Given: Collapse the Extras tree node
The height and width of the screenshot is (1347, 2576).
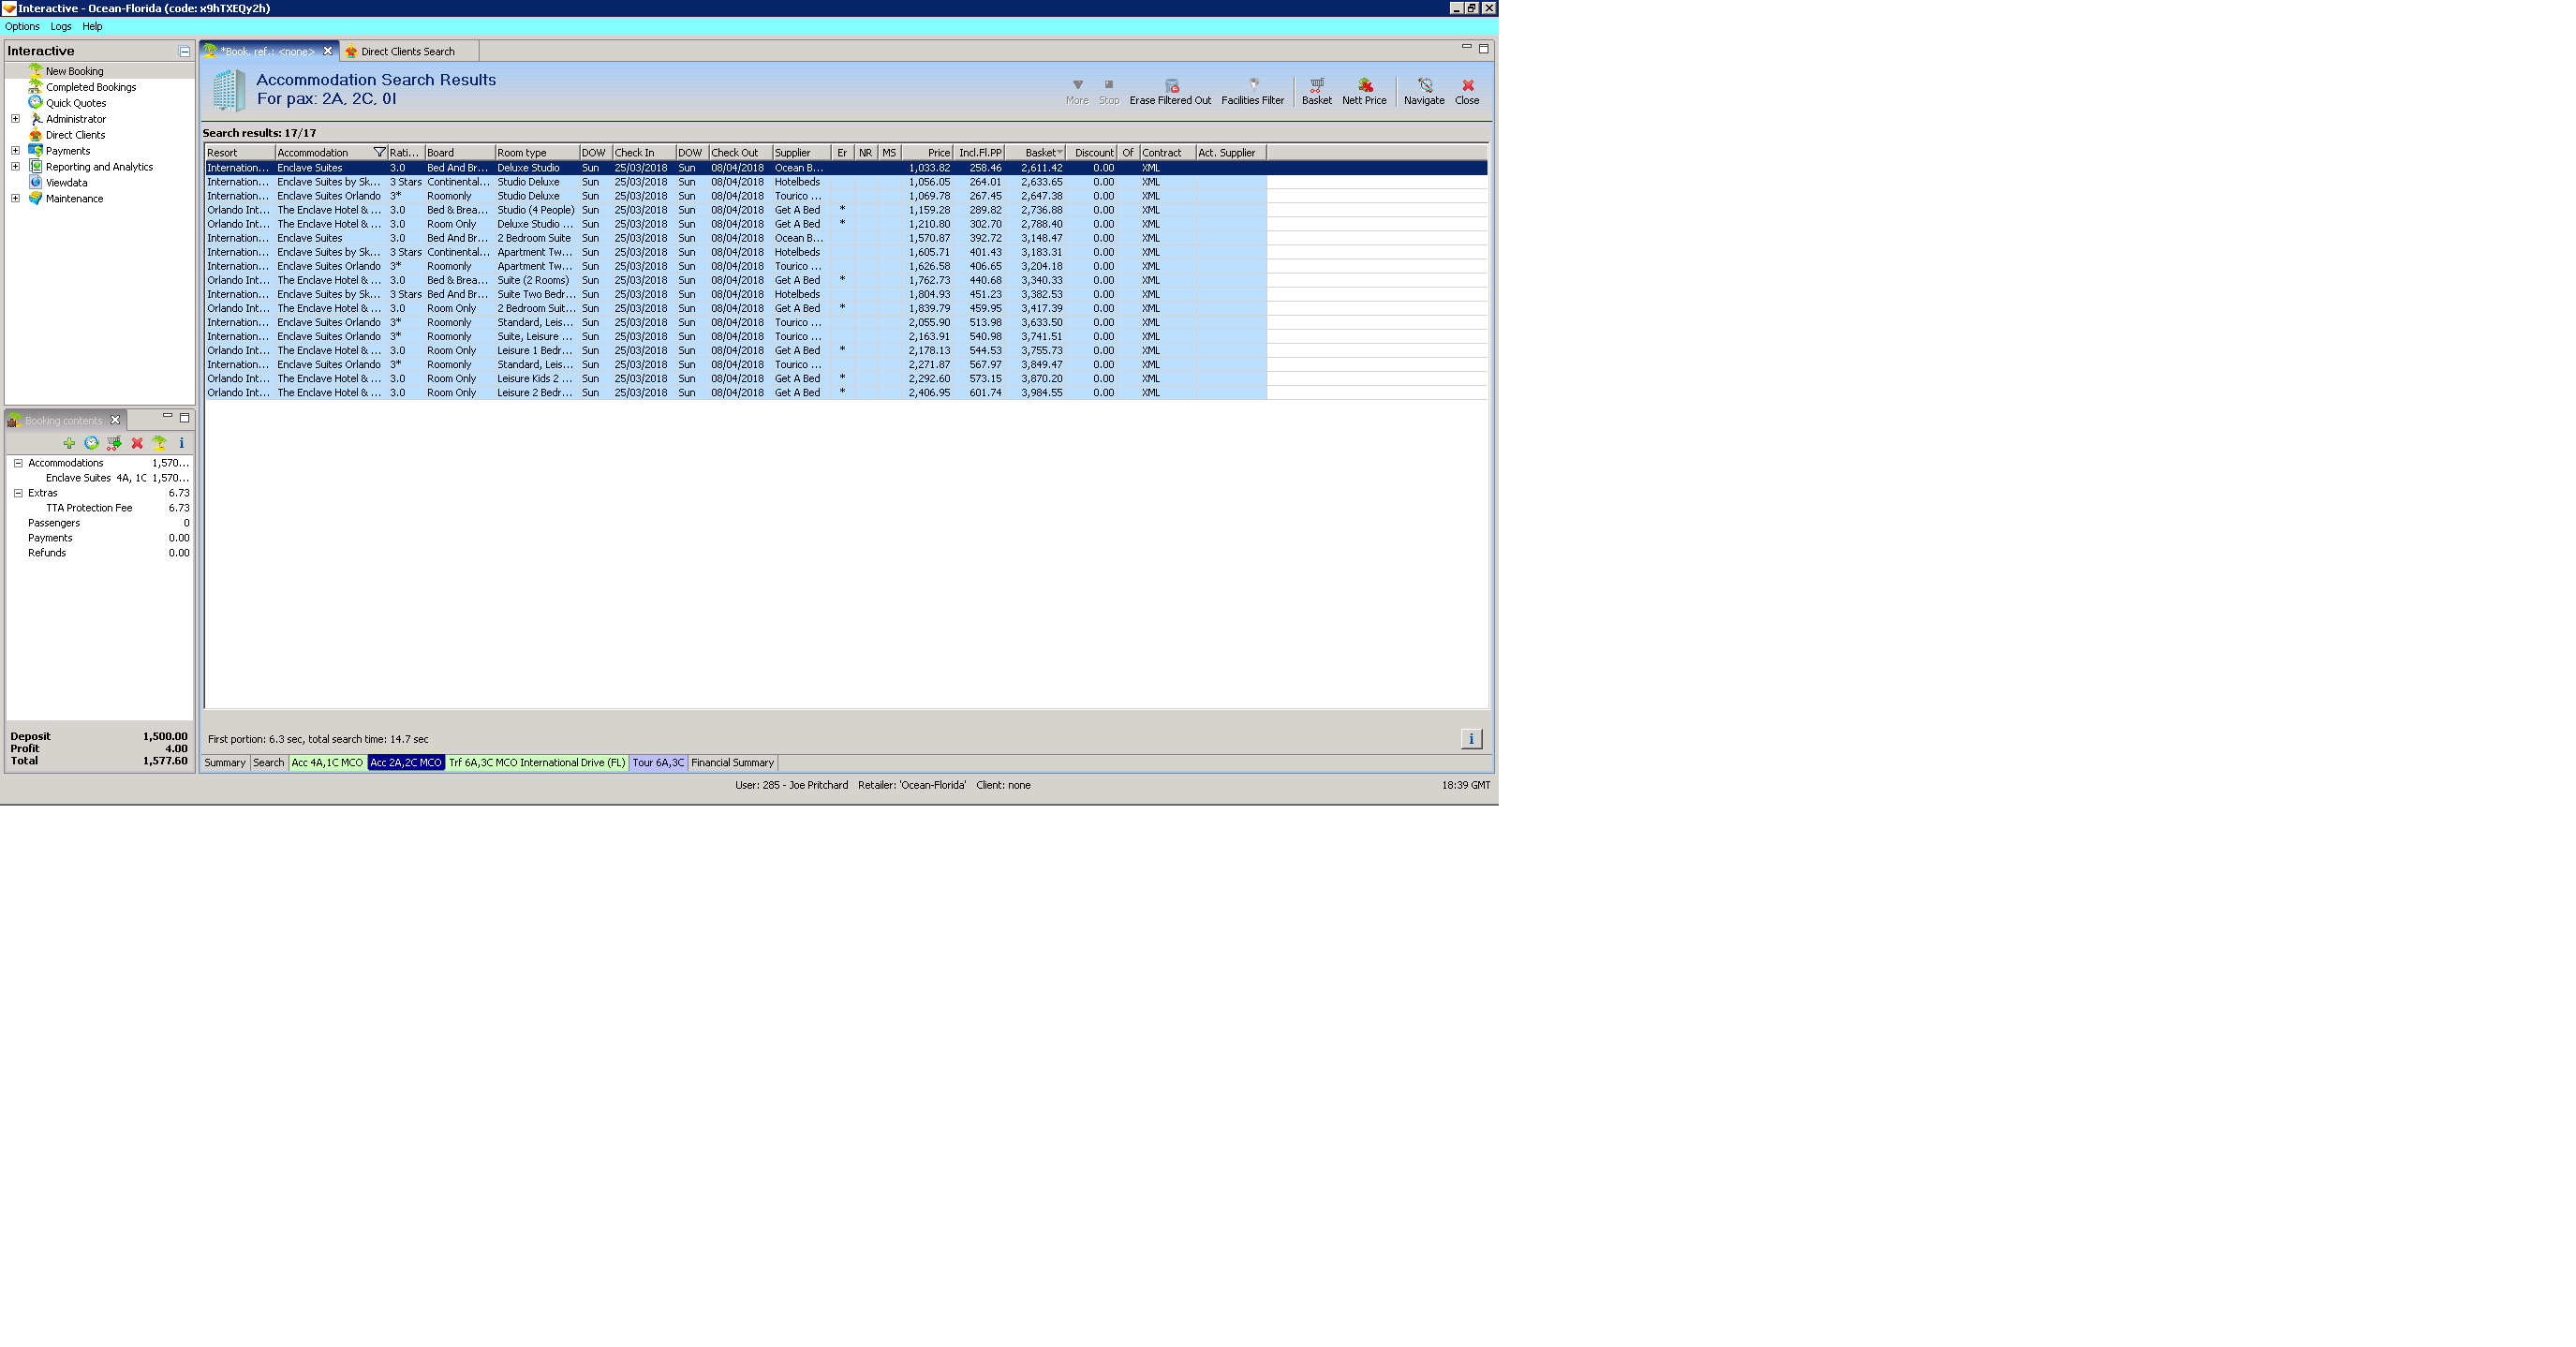Looking at the screenshot, I should [x=18, y=493].
